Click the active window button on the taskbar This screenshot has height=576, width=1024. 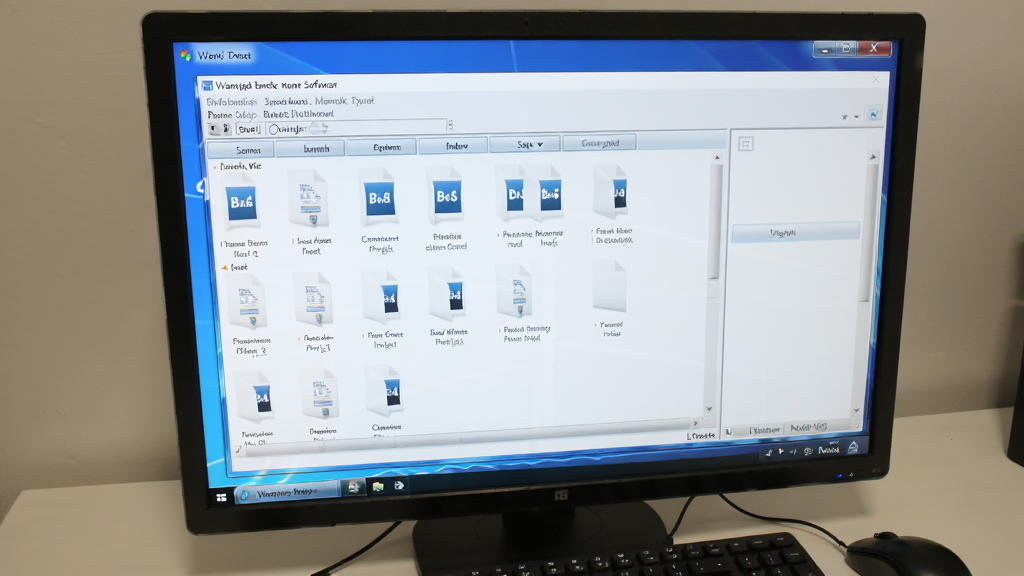click(x=287, y=492)
